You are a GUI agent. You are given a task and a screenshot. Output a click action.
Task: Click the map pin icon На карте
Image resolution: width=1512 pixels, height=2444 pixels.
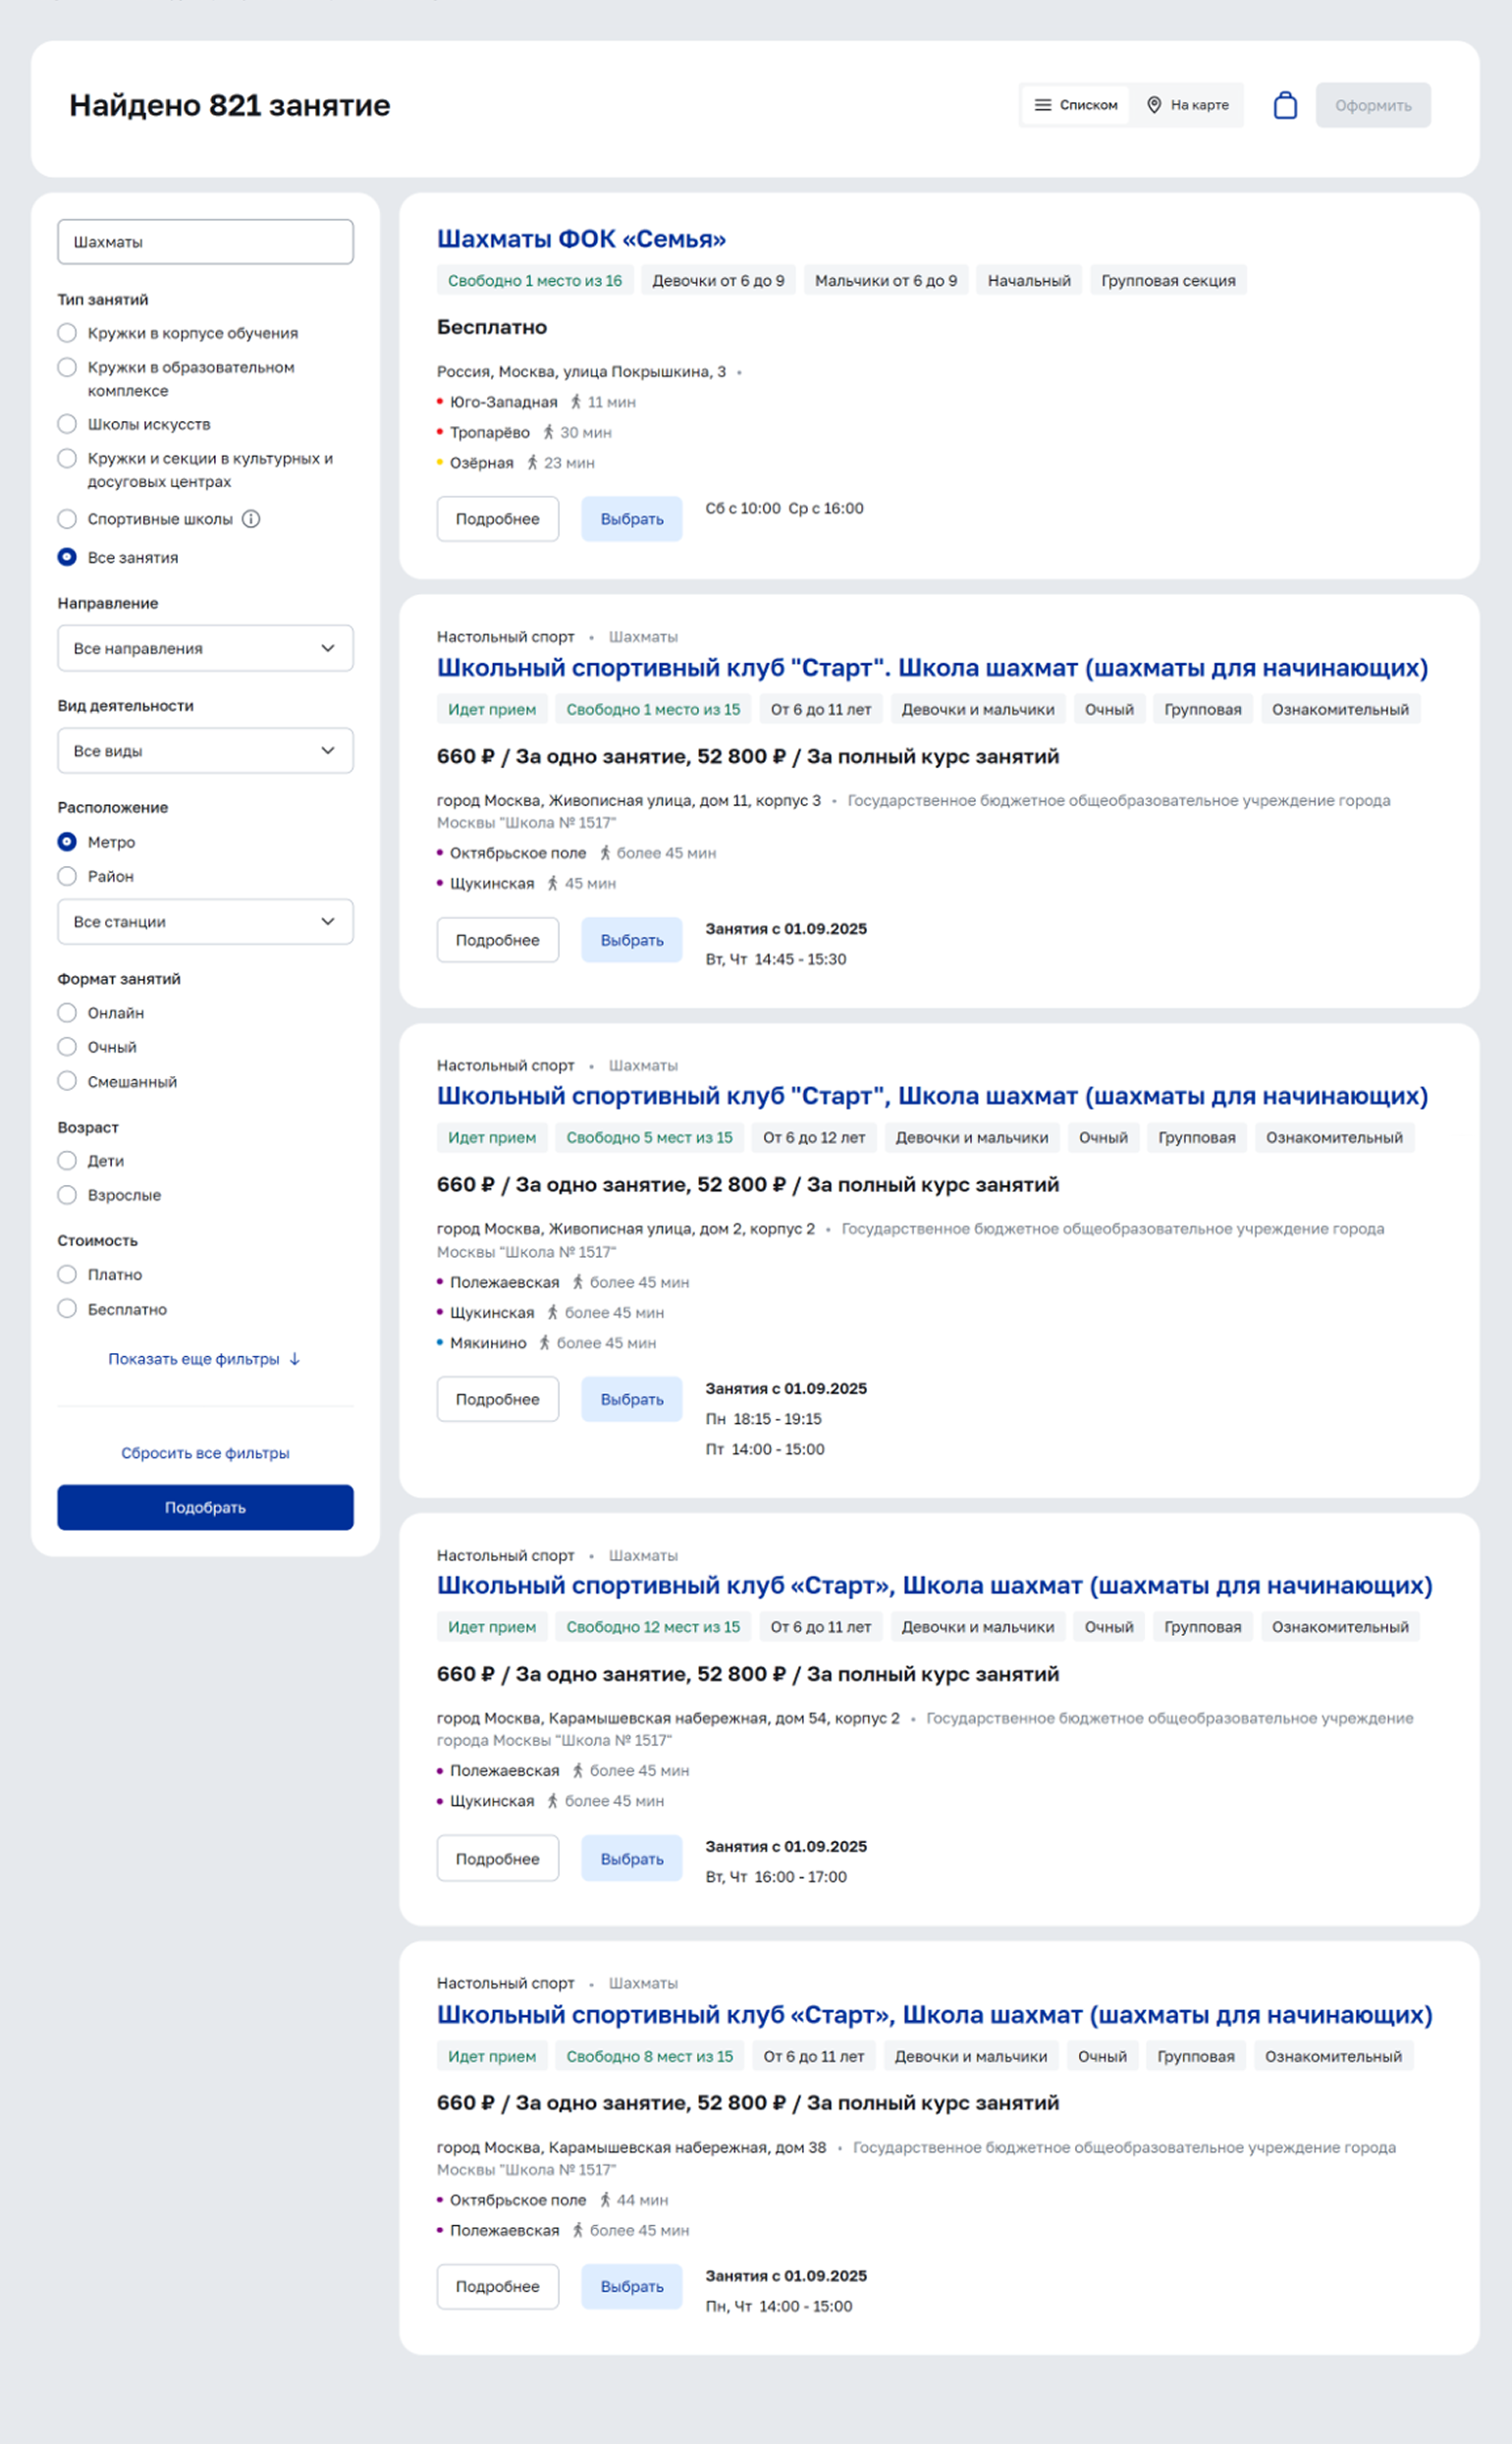(x=1154, y=105)
